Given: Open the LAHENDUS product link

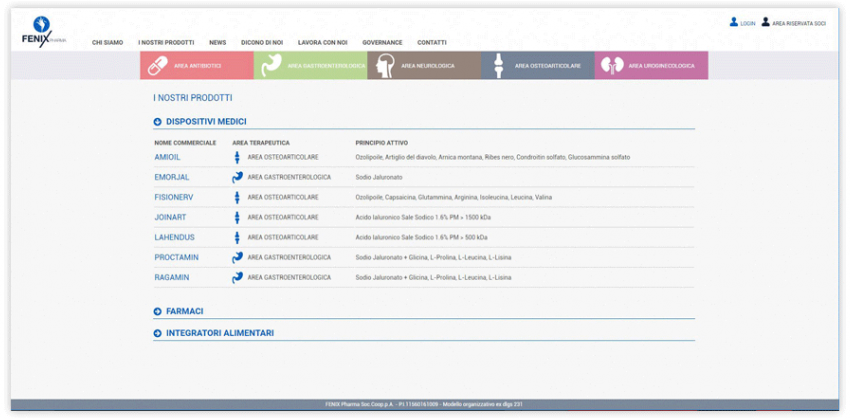Looking at the screenshot, I should (x=175, y=237).
